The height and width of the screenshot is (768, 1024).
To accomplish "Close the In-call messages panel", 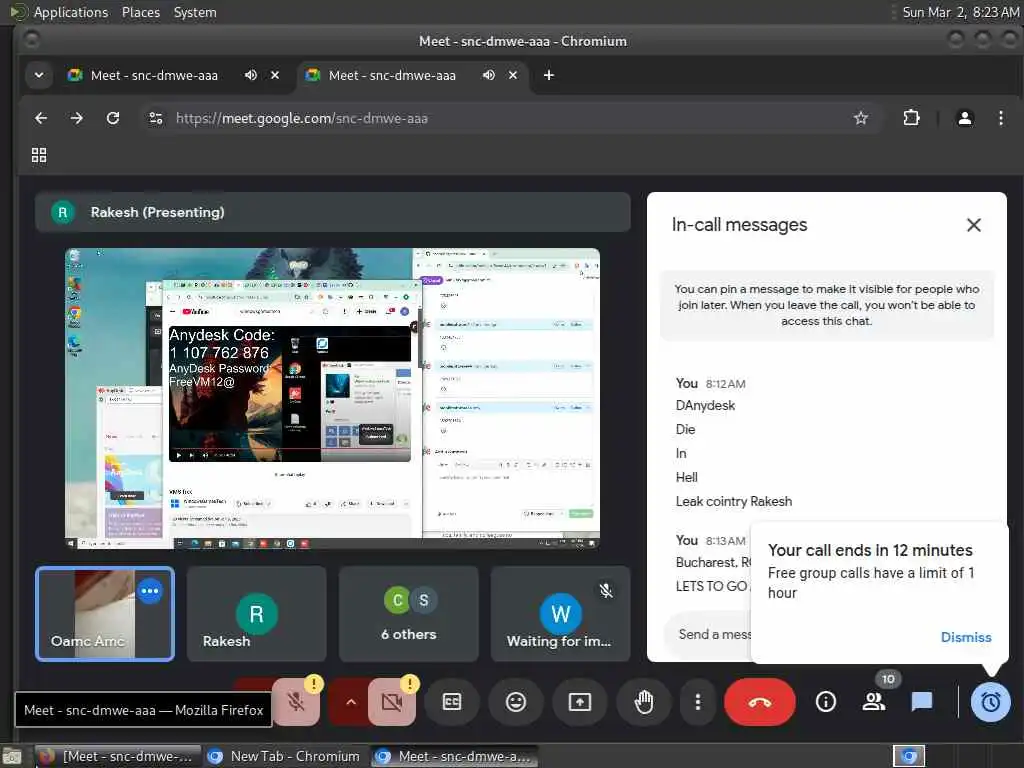I will 973,225.
